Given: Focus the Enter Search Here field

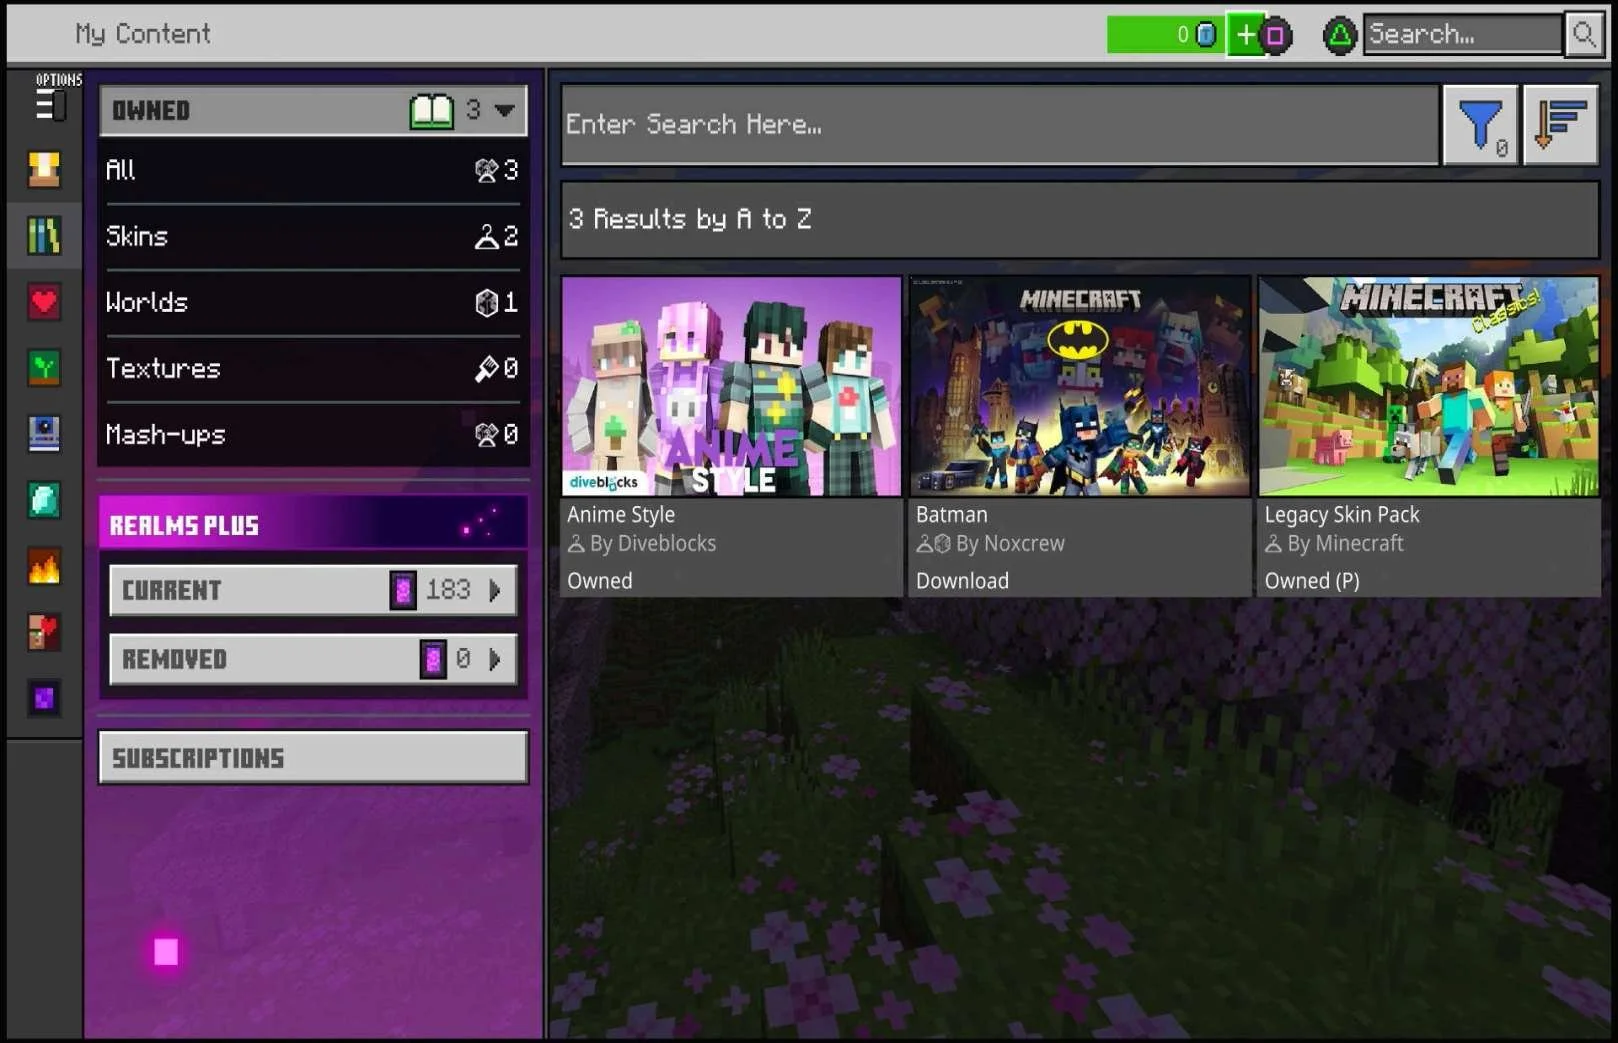Looking at the screenshot, I should (1000, 125).
